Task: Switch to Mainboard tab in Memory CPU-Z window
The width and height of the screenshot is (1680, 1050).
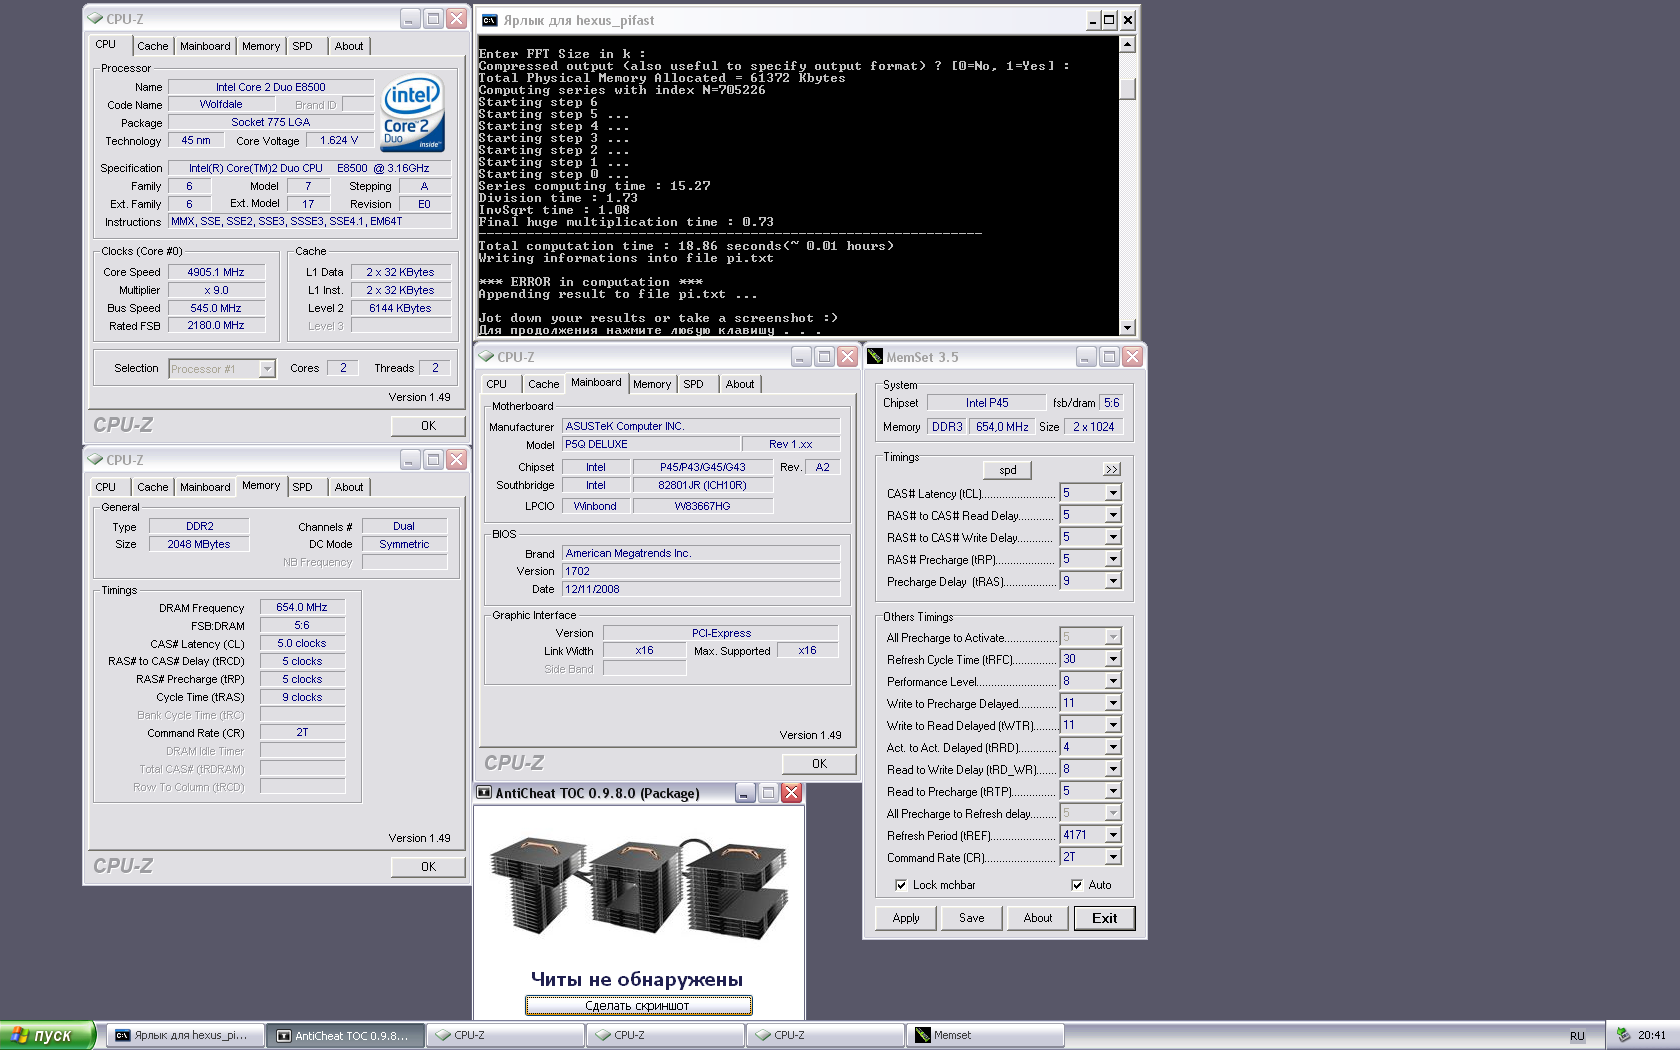Action: [205, 487]
